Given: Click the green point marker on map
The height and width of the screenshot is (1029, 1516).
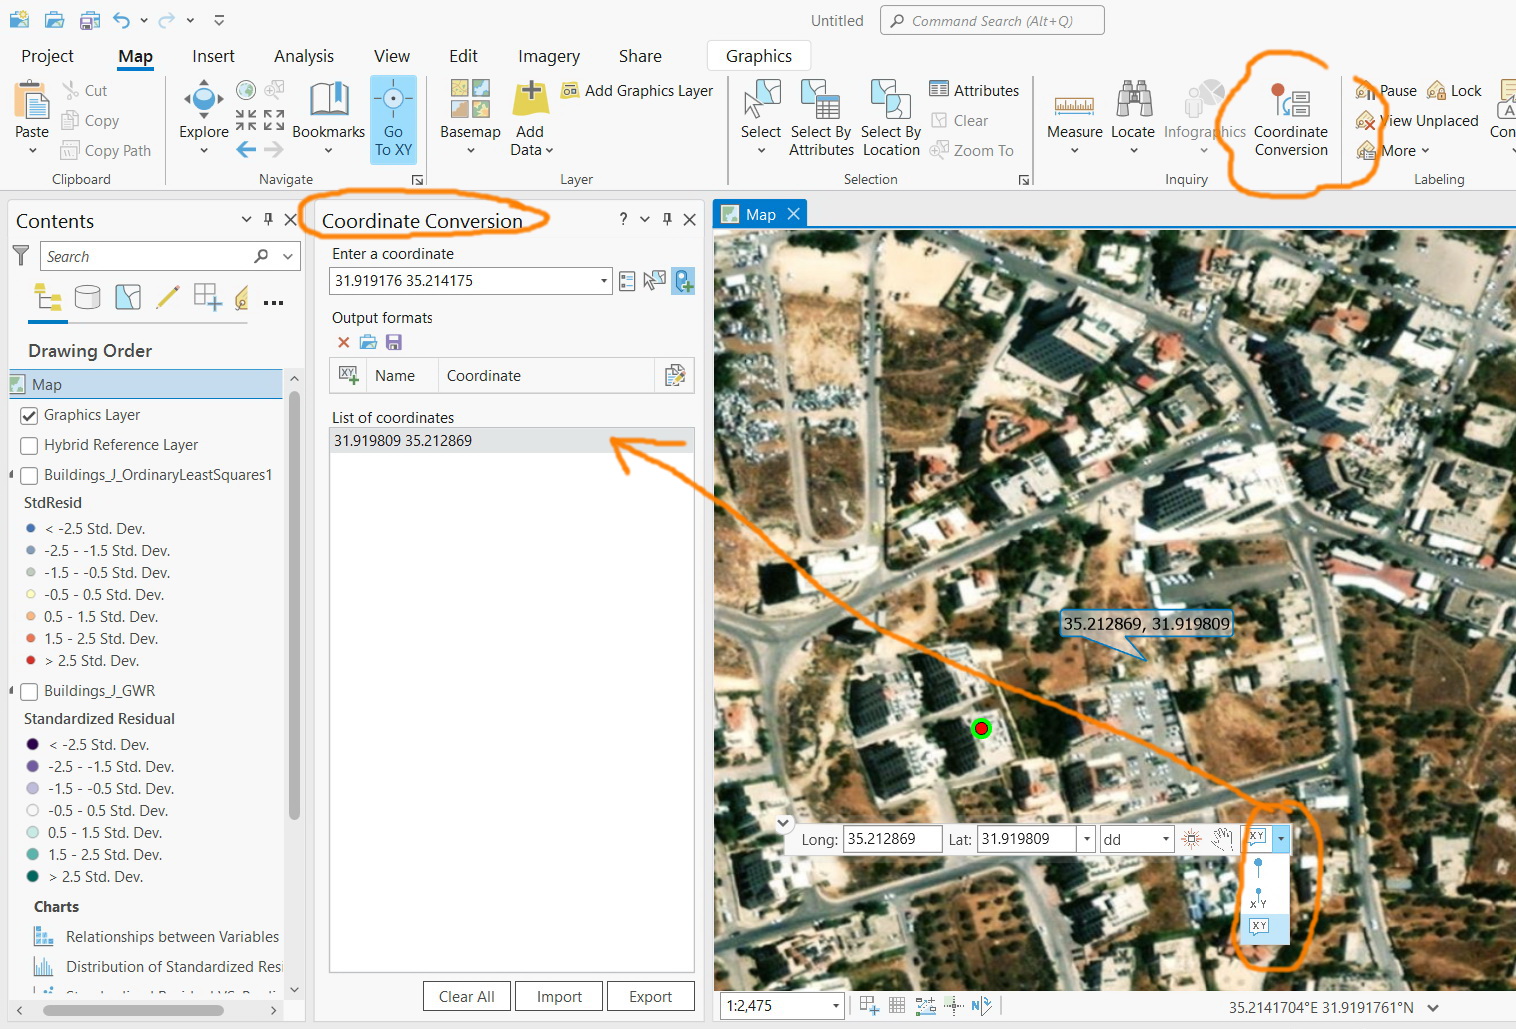Looking at the screenshot, I should (x=981, y=728).
